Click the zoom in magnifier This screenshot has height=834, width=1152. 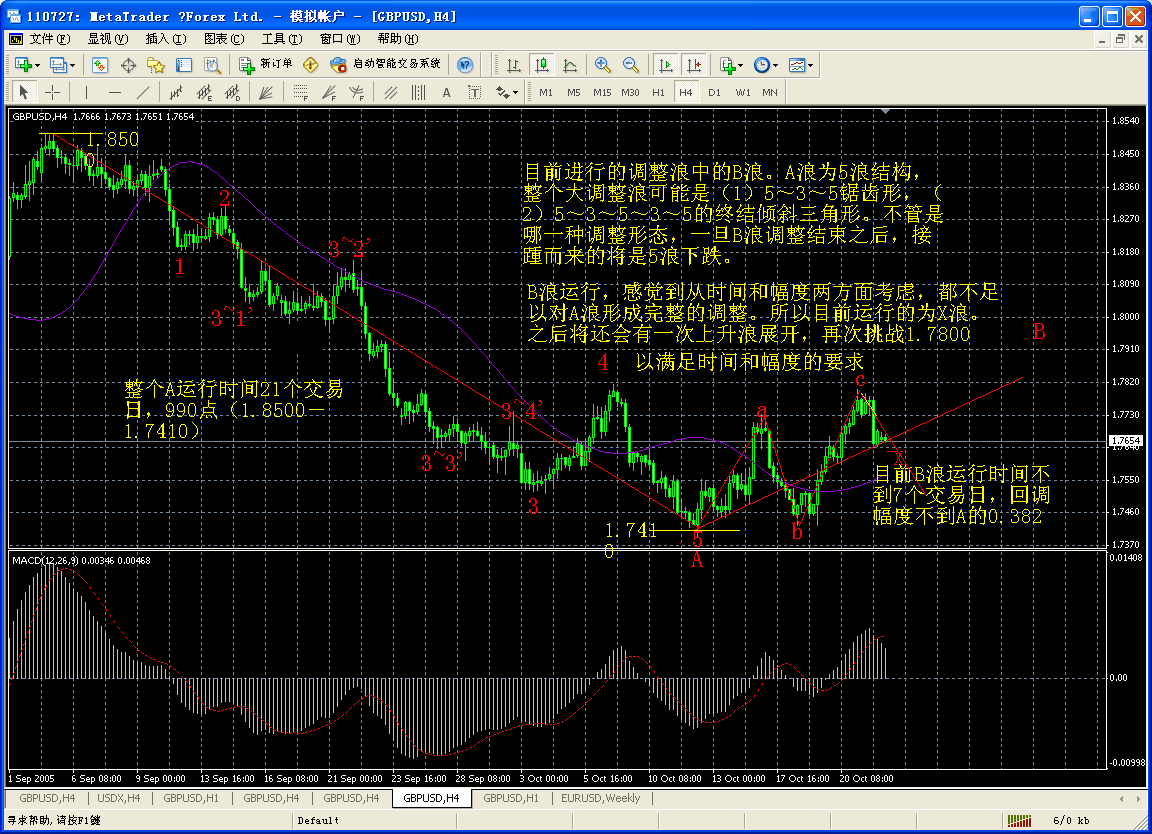click(x=602, y=65)
